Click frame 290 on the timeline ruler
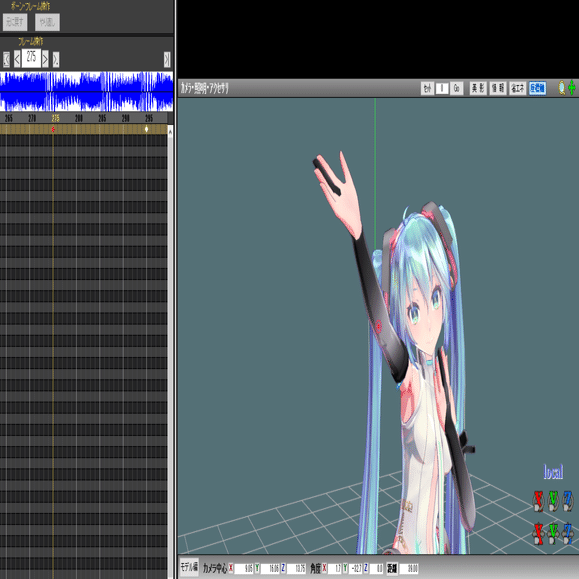 click(126, 118)
